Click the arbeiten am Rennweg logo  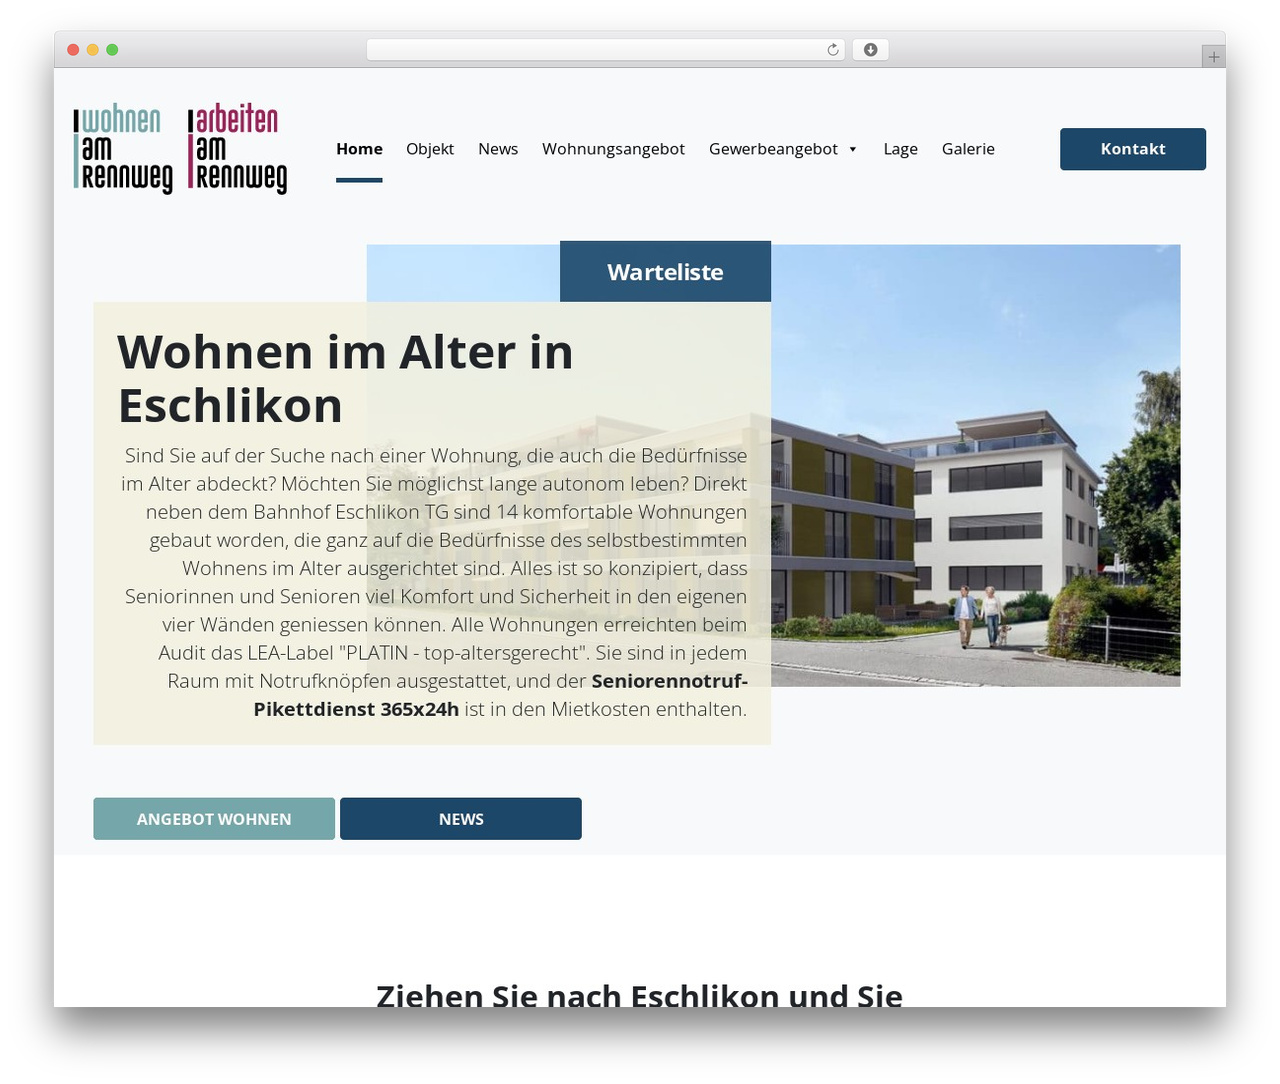click(238, 149)
